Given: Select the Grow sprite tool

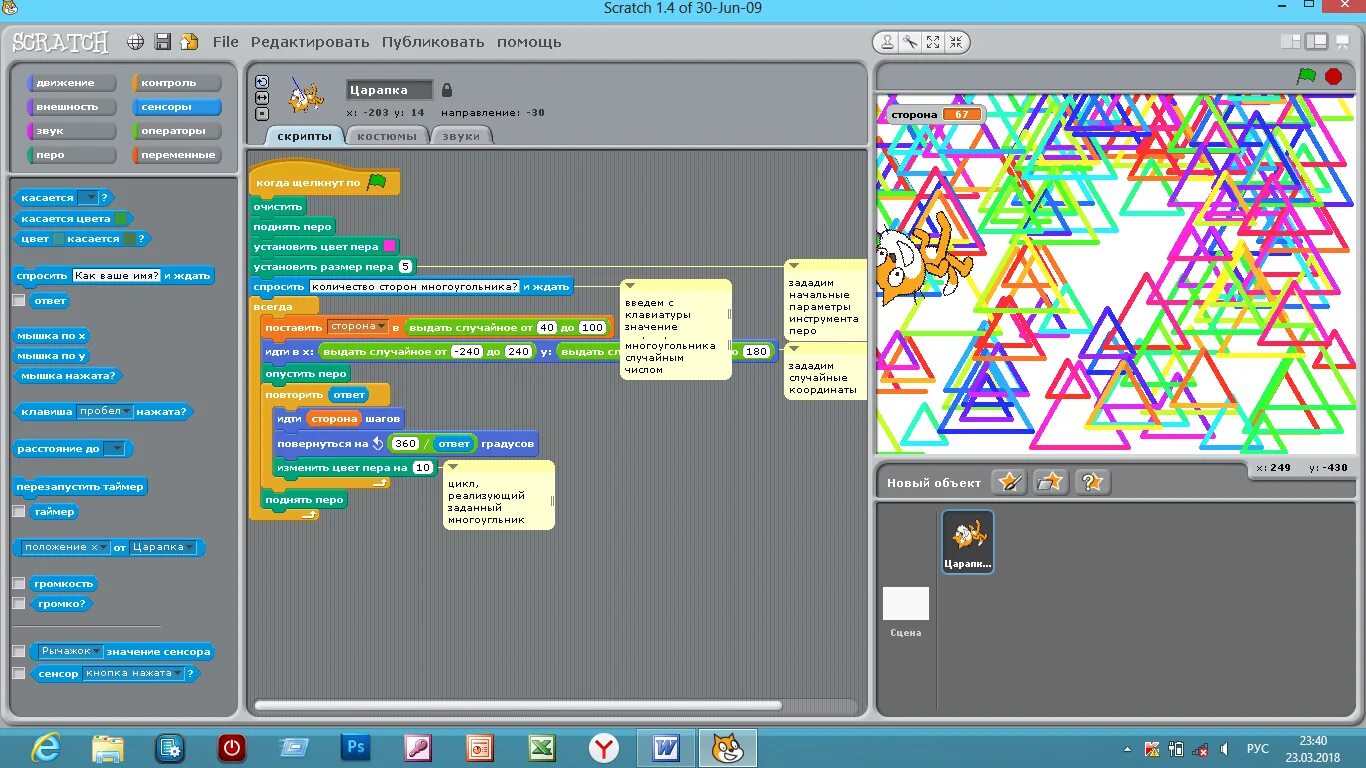Looking at the screenshot, I should [933, 42].
